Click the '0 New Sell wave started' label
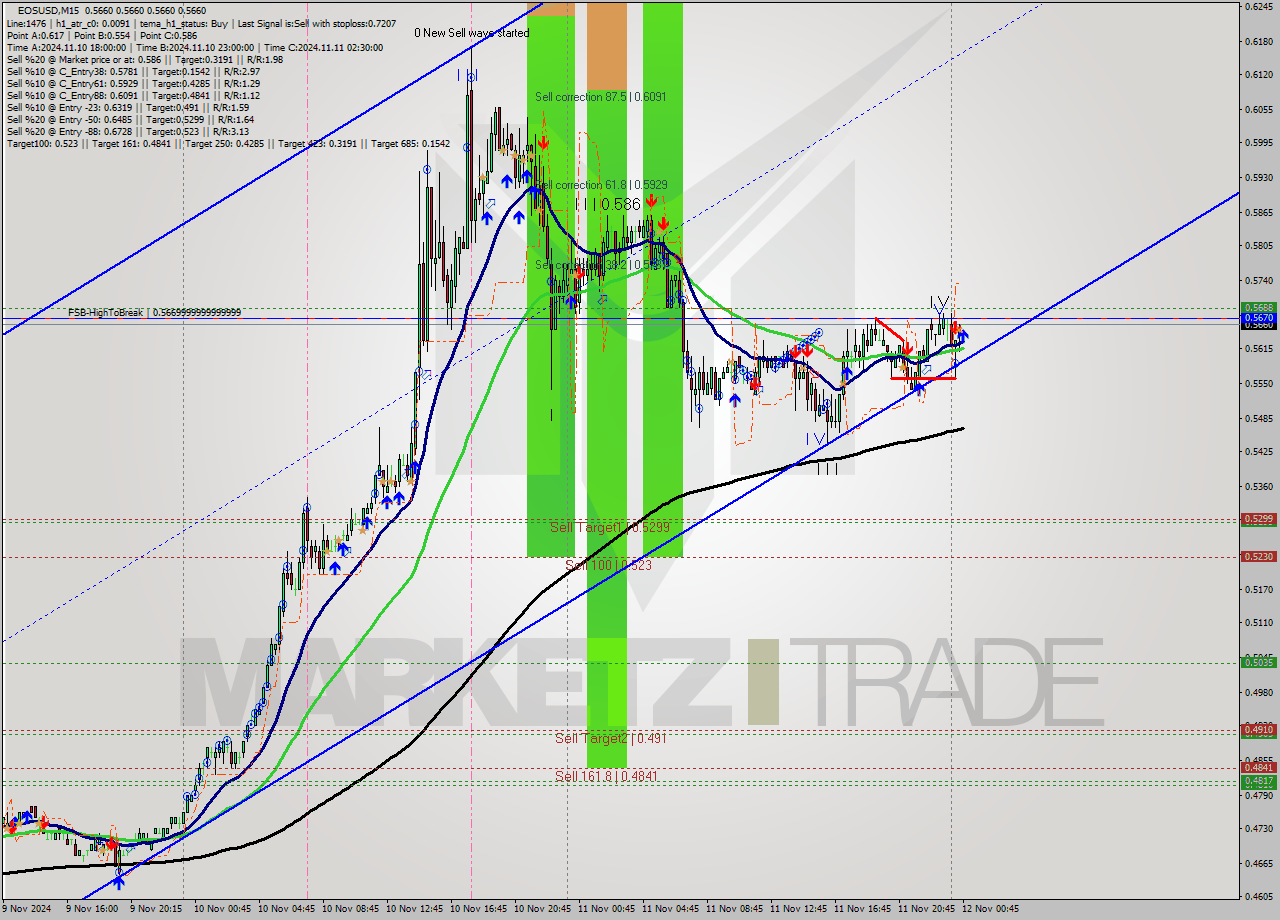1280x920 pixels. [x=472, y=33]
